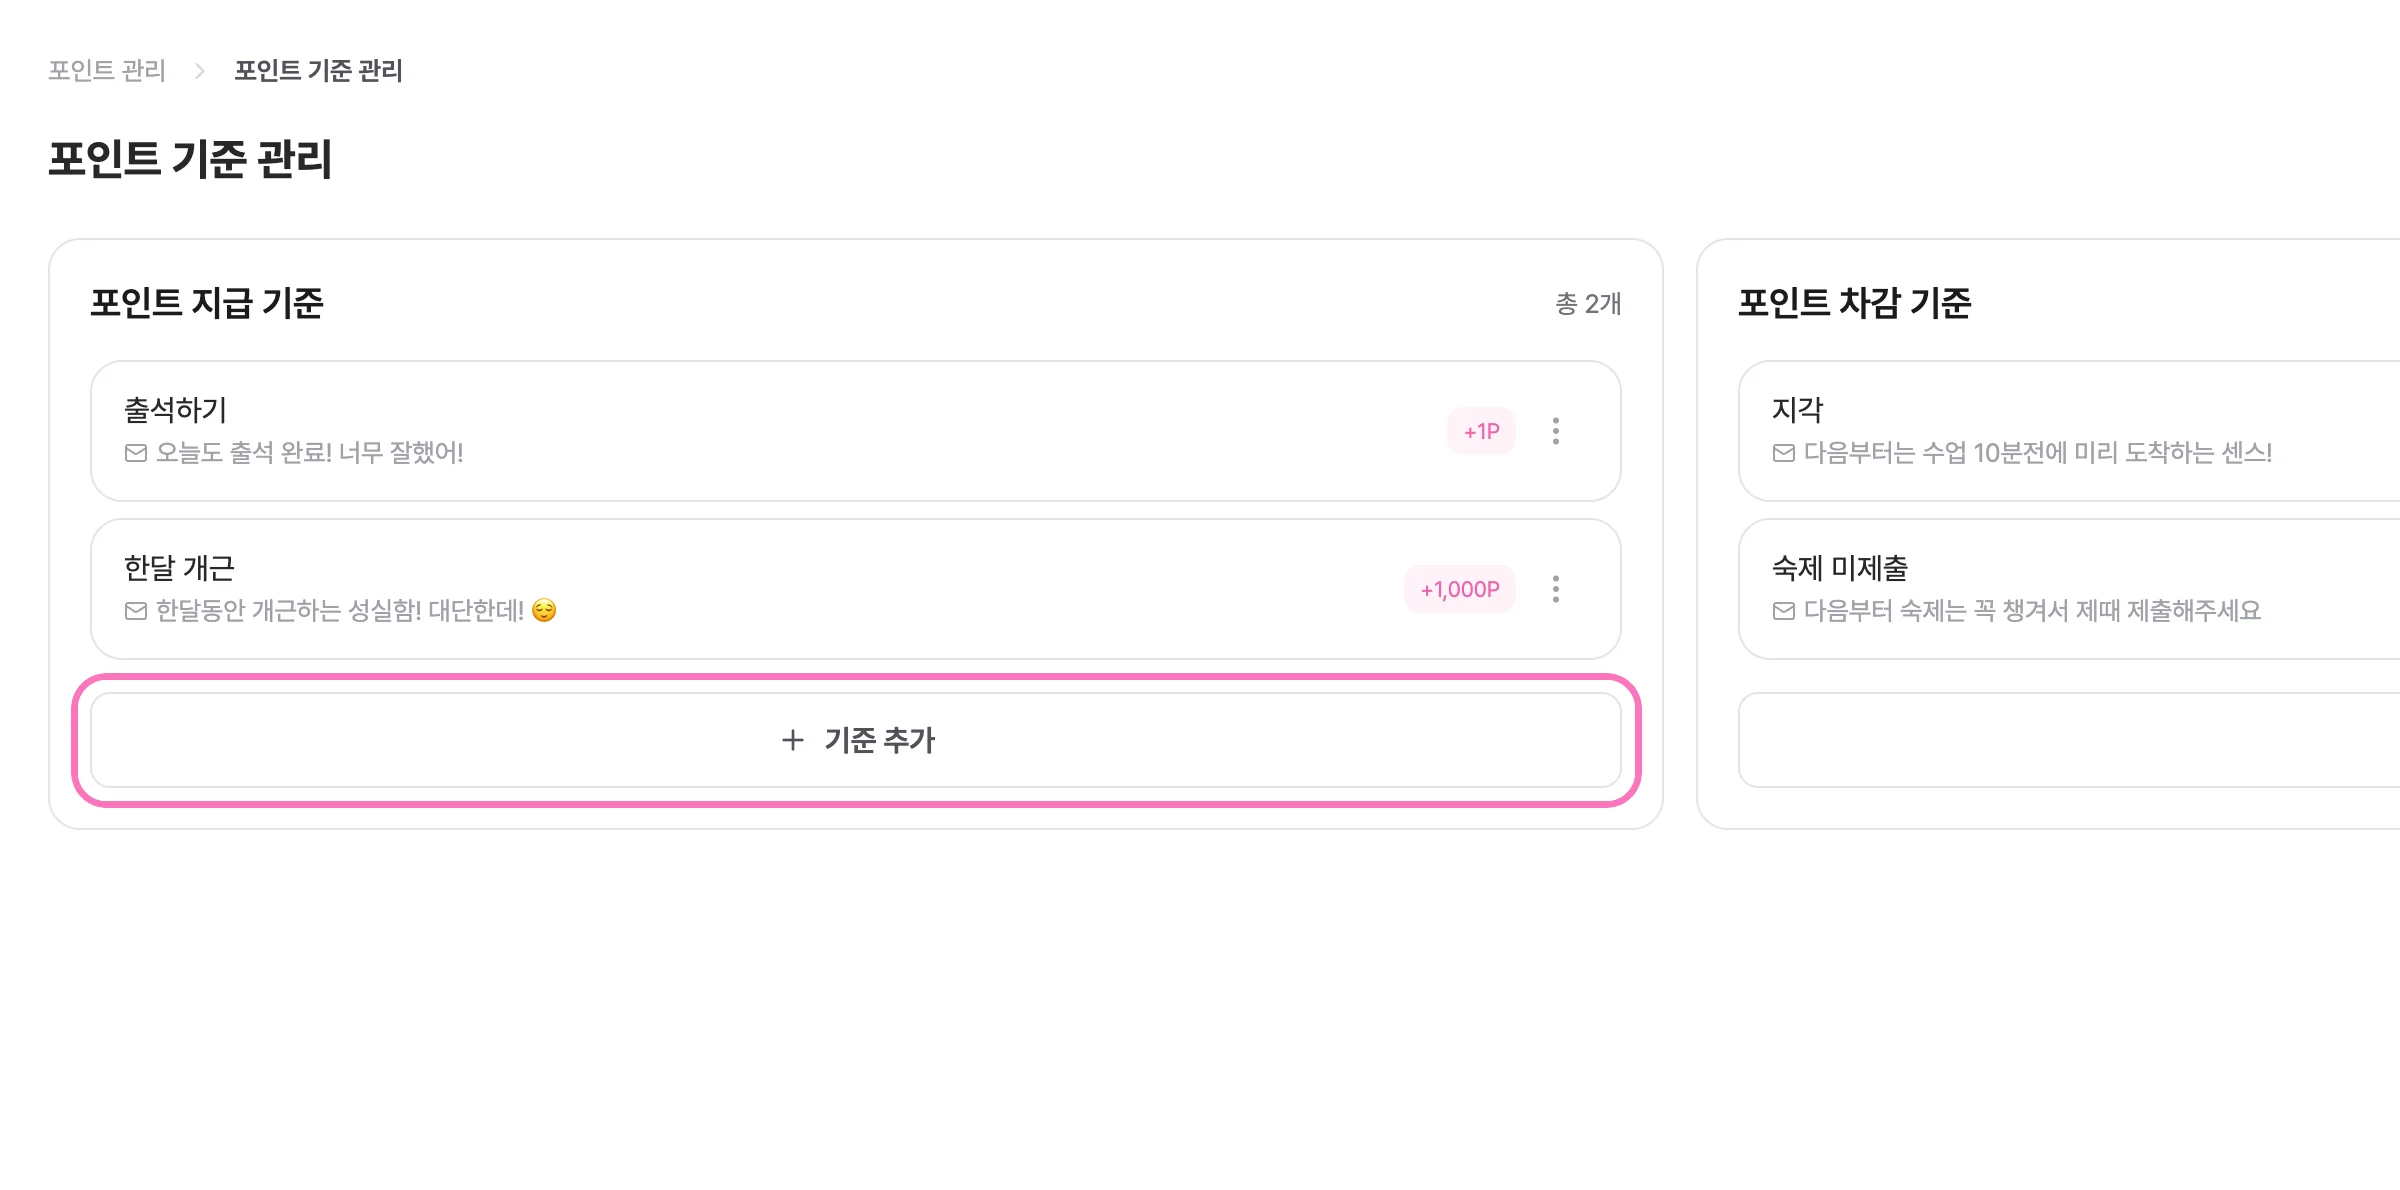The height and width of the screenshot is (1190, 2400).
Task: Click the empty add button in 포인트 차감 기준
Action: click(2070, 740)
